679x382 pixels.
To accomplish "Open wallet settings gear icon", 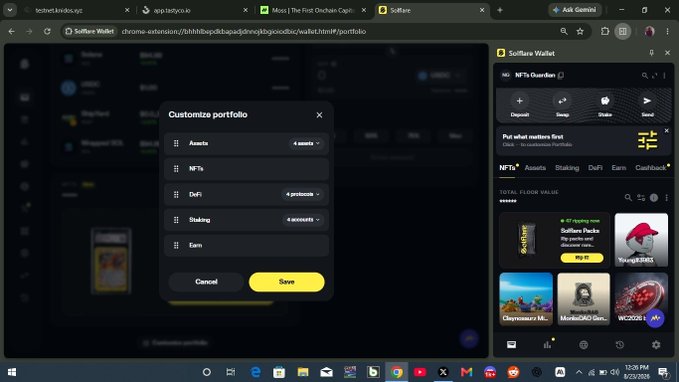I will 656,345.
